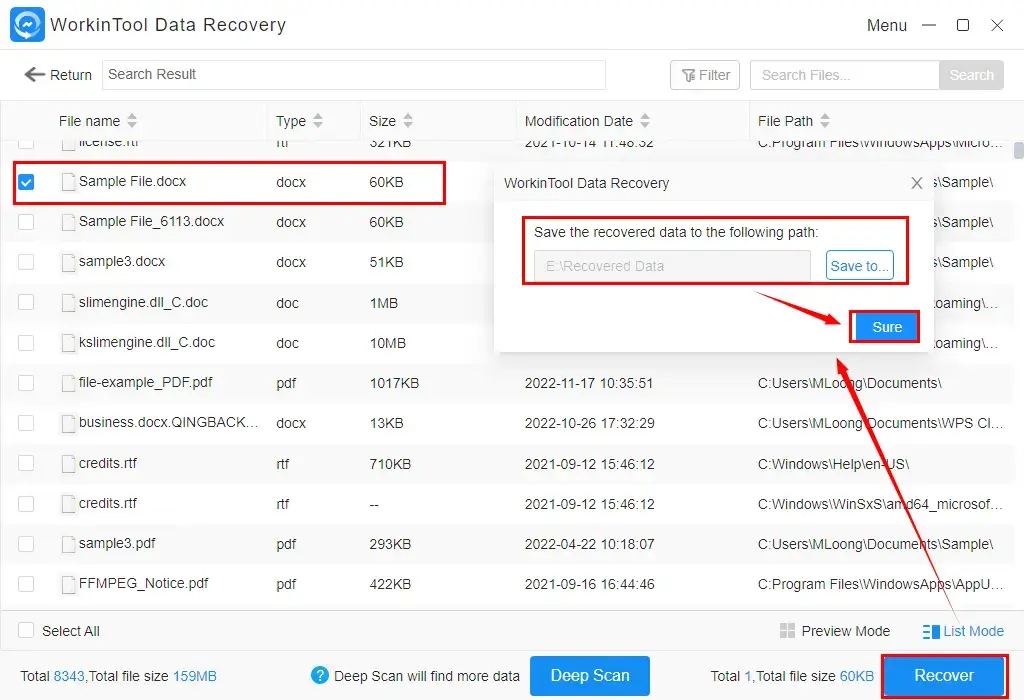Viewport: 1024px width, 700px height.
Task: Select the 771-row credits.rtf with -- size
Action: coord(108,503)
